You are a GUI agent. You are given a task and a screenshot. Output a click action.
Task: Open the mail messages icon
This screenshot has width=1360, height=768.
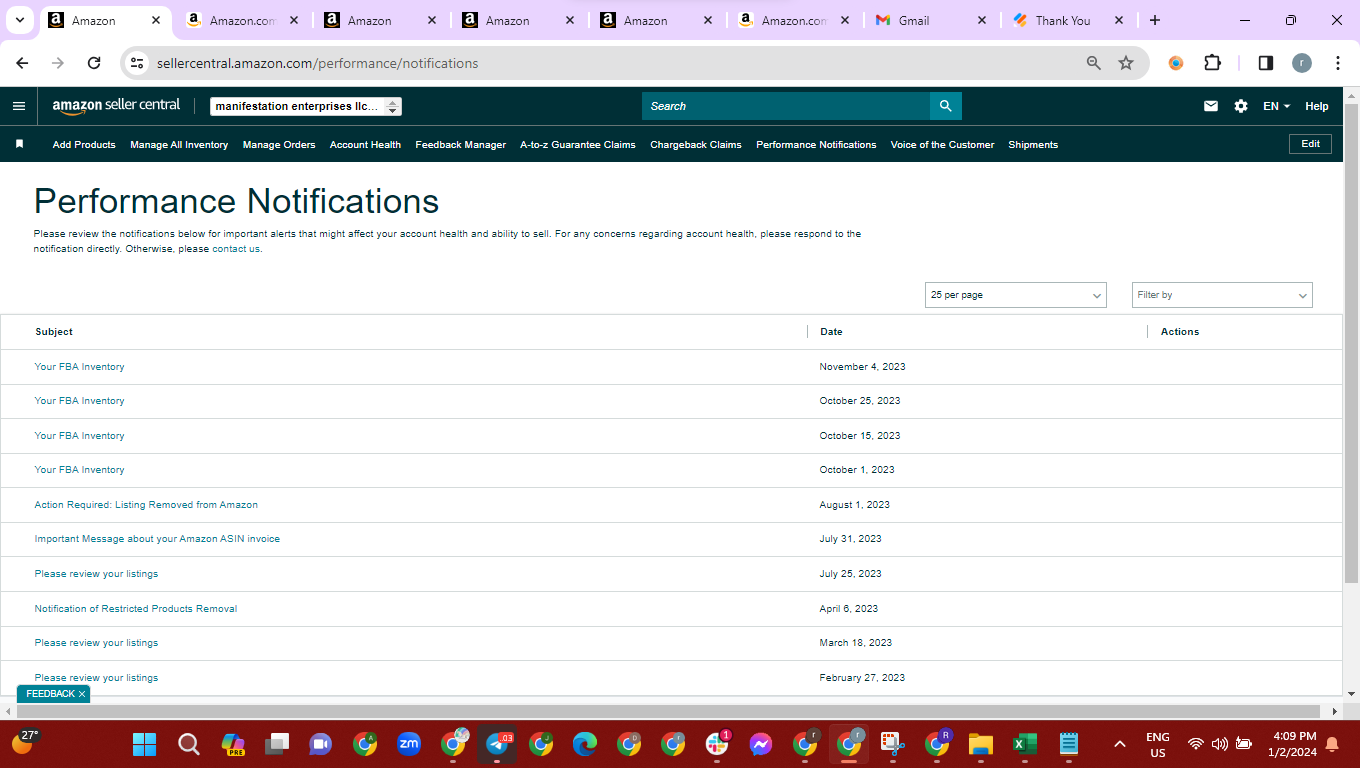click(1211, 106)
